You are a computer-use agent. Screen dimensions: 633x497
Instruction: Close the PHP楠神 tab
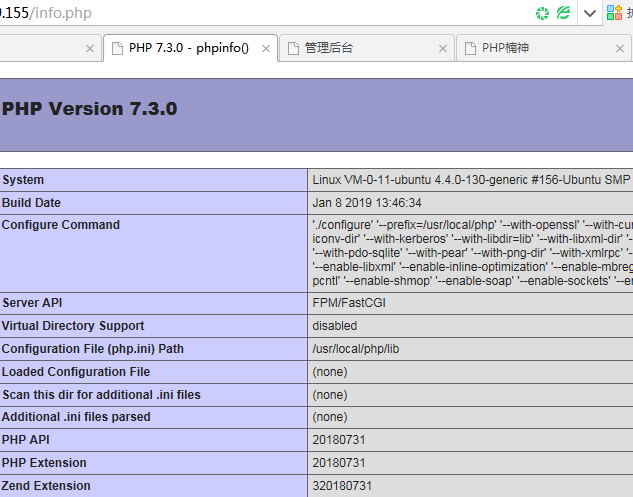(x=620, y=49)
